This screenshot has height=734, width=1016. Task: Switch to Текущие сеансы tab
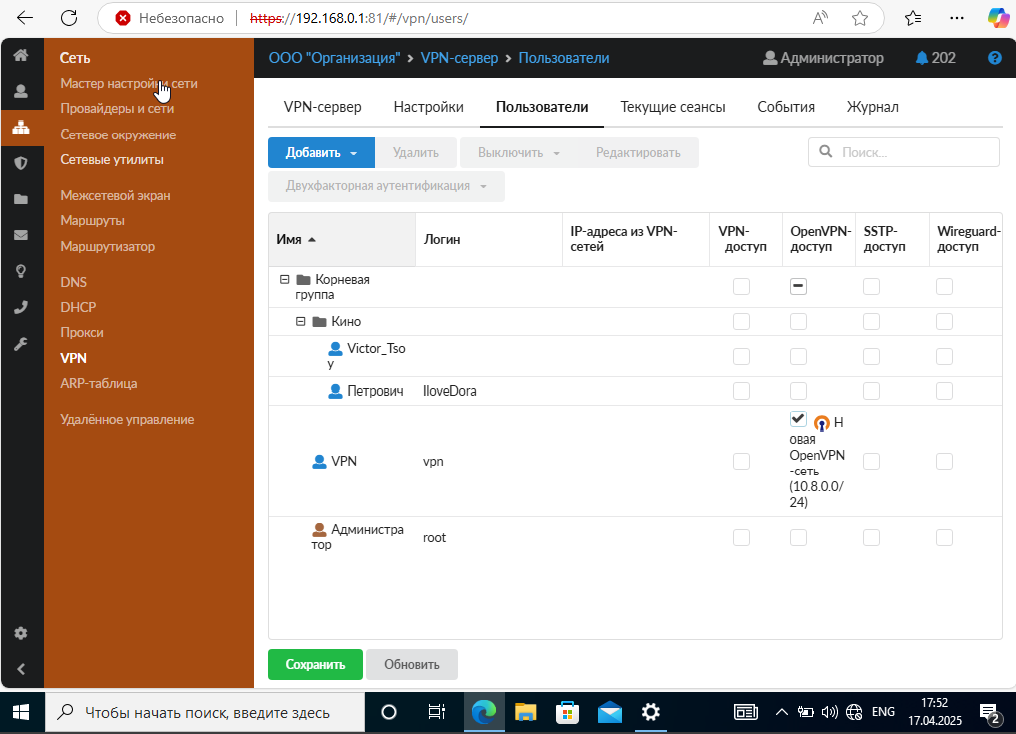point(673,107)
